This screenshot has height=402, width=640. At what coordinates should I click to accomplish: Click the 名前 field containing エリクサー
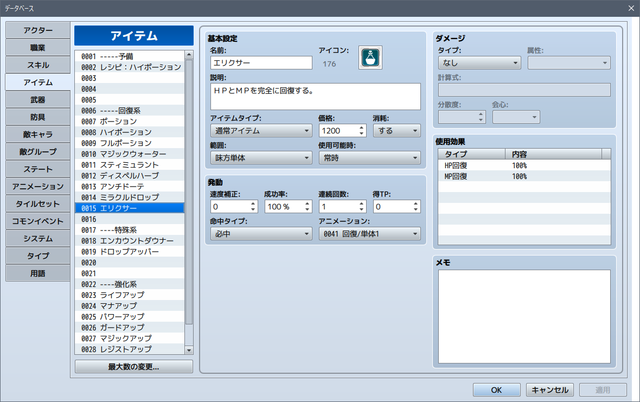pyautogui.click(x=261, y=63)
